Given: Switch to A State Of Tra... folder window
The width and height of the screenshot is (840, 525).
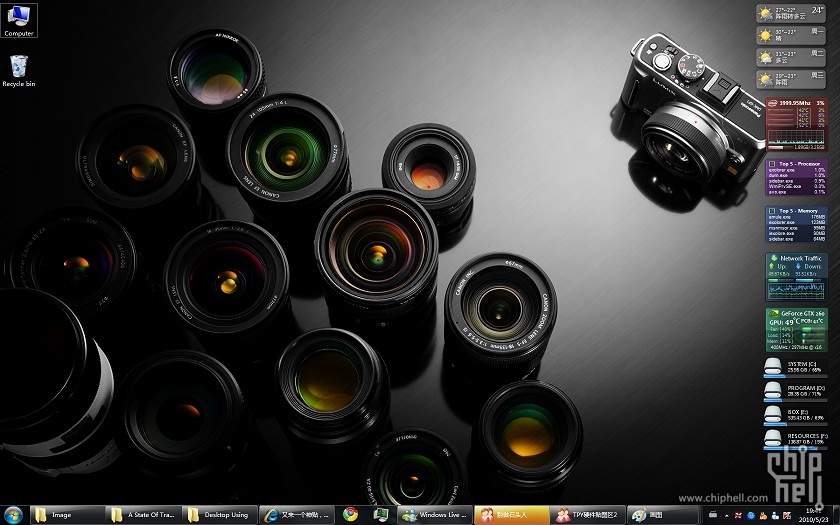Looking at the screenshot, I should [x=144, y=515].
